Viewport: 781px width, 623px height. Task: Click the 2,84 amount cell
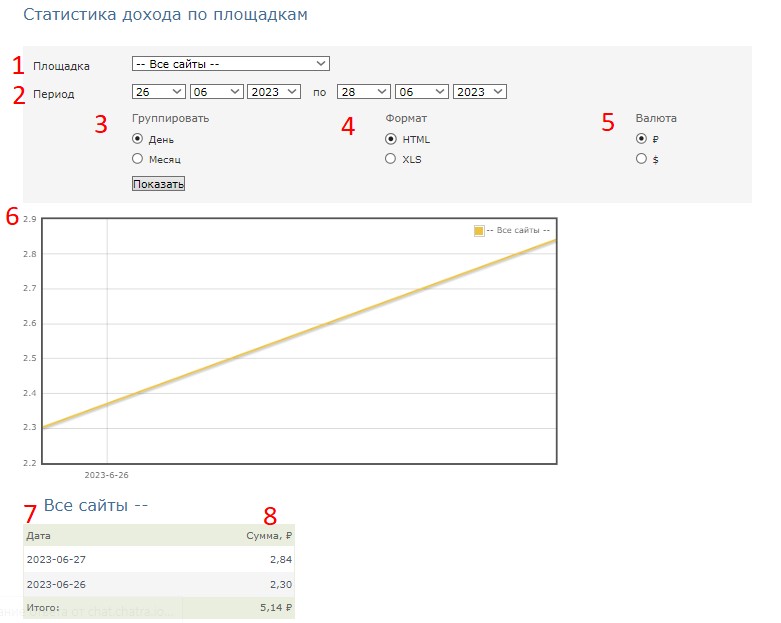tap(281, 559)
